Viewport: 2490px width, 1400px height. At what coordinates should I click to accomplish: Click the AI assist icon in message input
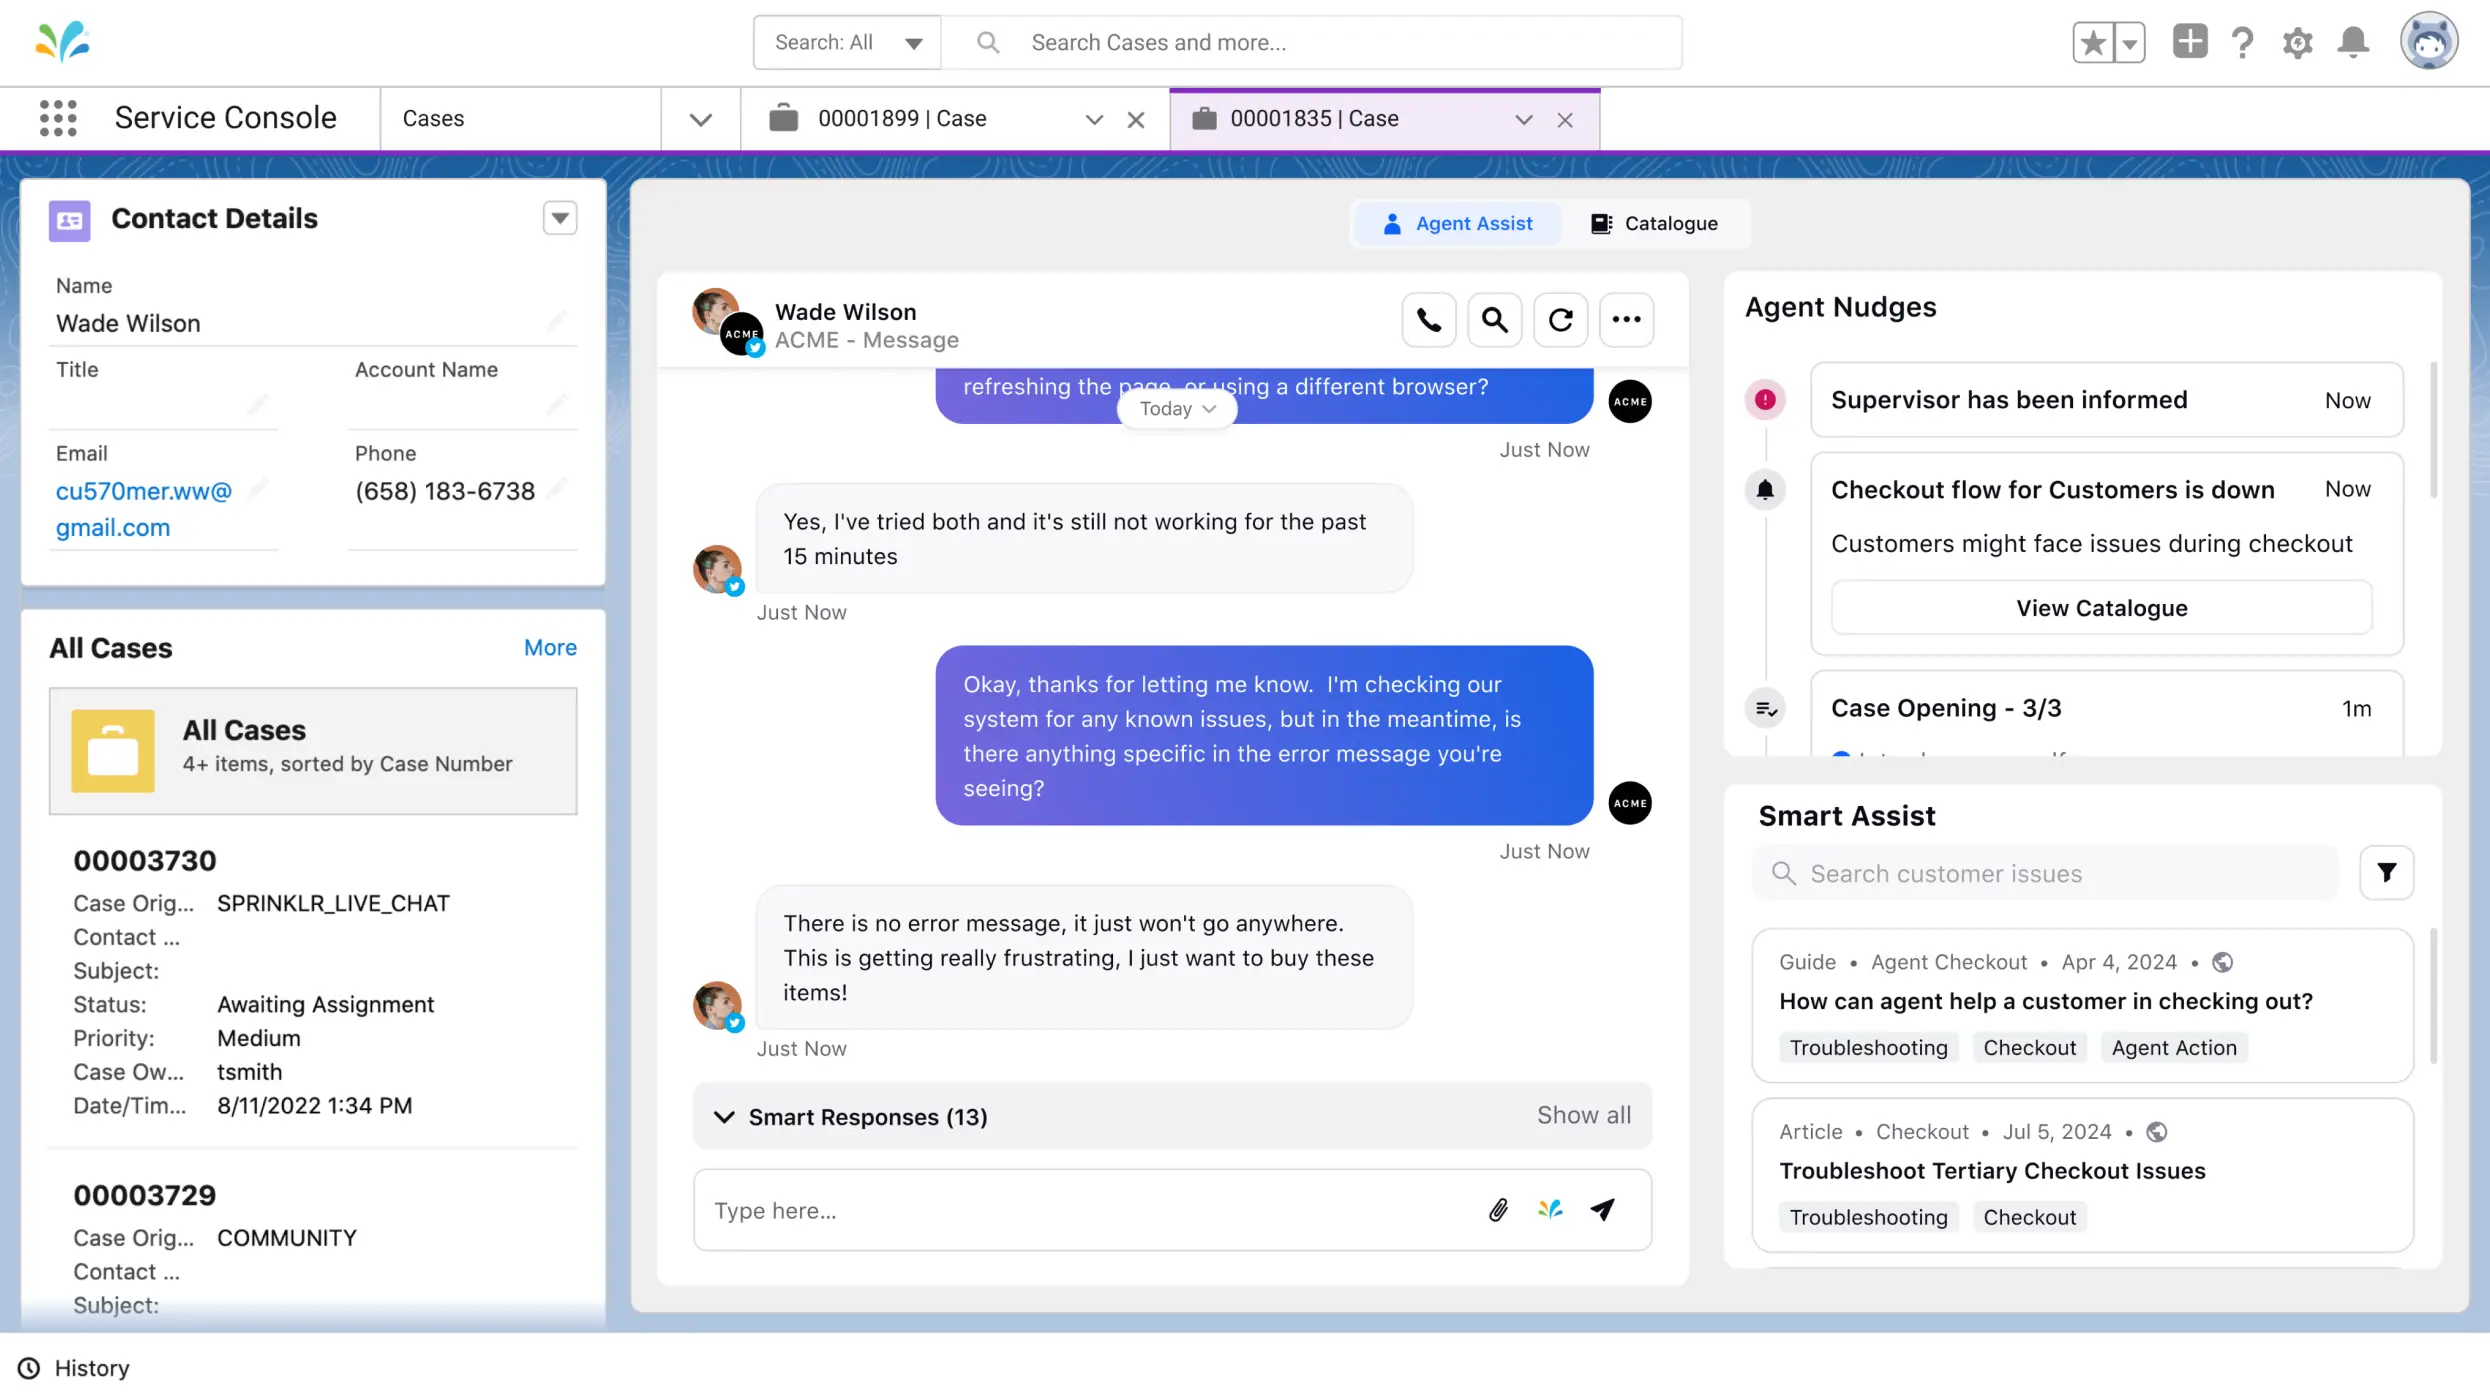point(1549,1209)
